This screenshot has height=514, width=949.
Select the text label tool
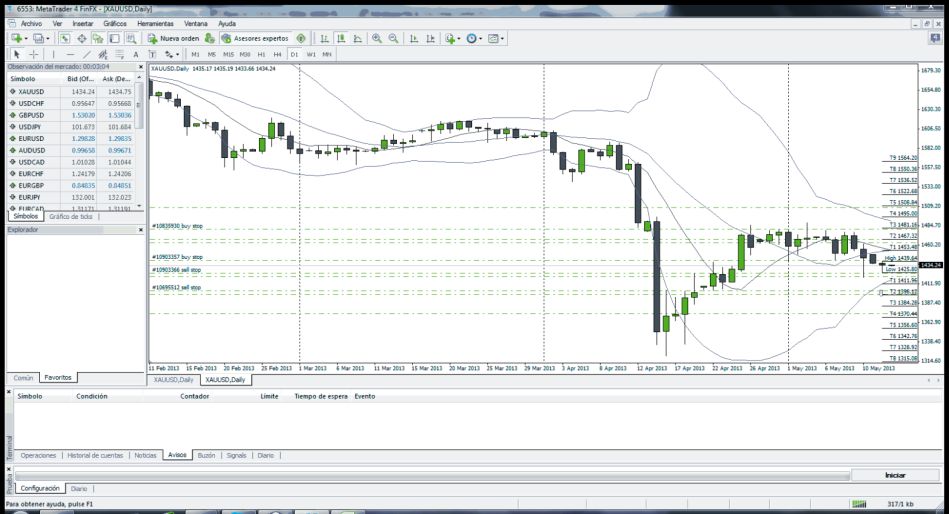click(x=135, y=54)
